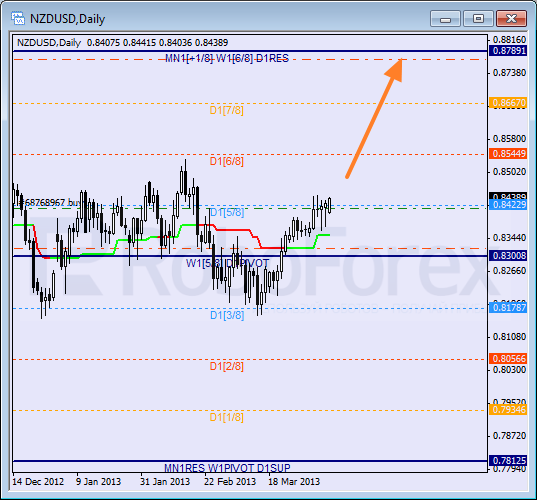Select the 0.87891 price level tag
The width and height of the screenshot is (537, 500).
pos(508,51)
